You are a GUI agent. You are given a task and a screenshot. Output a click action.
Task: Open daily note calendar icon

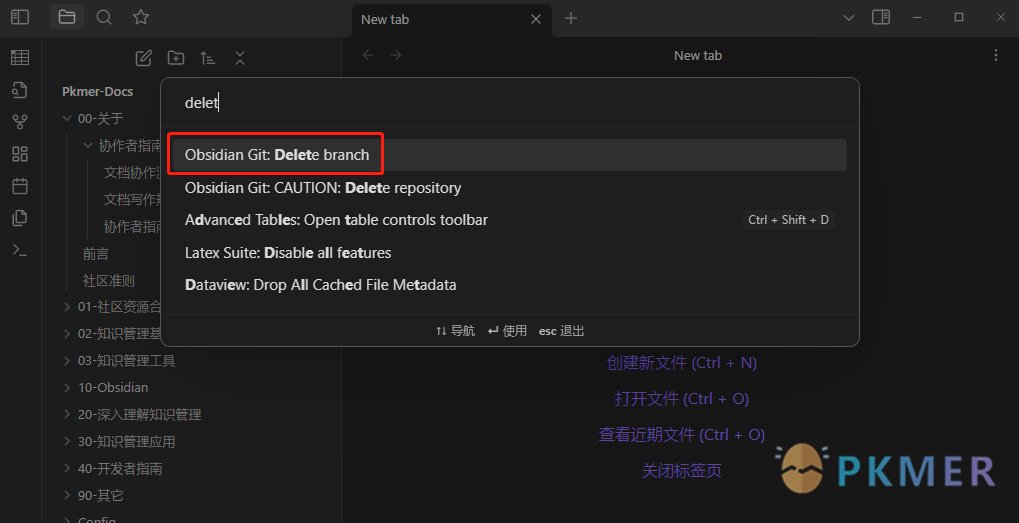coord(20,186)
